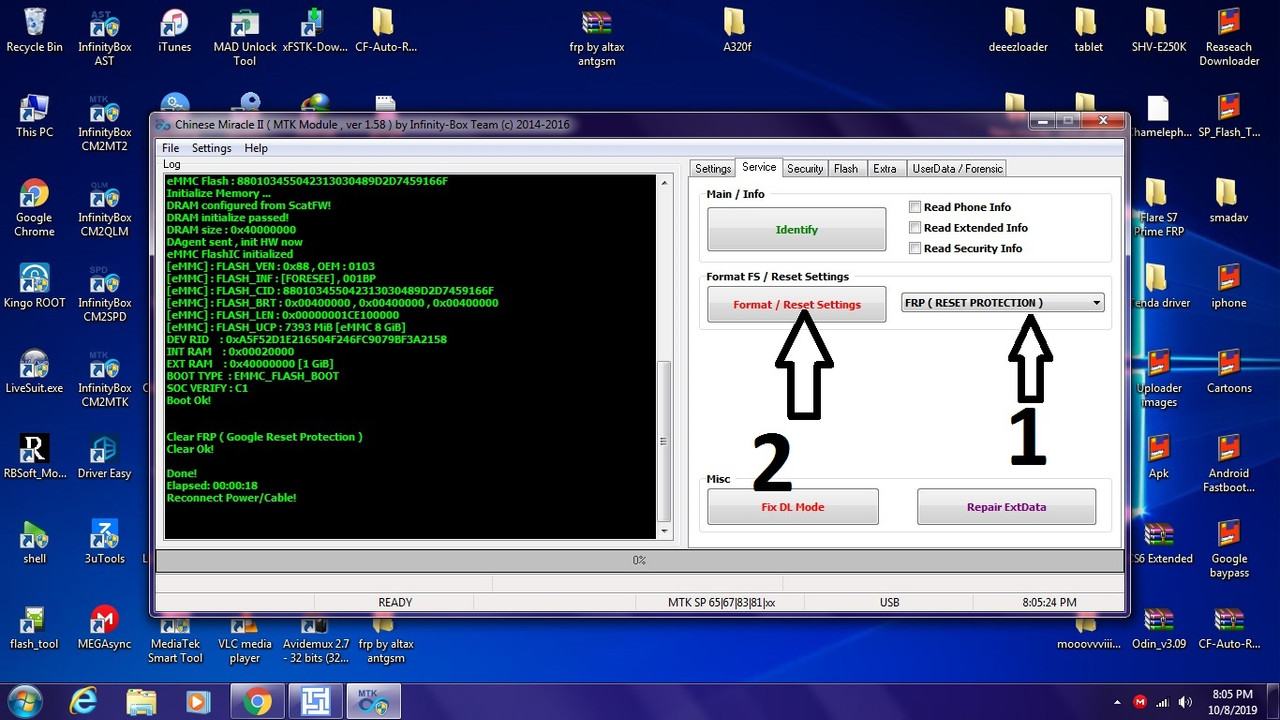
Task: Launch iTunes from the desktop
Action: click(x=174, y=30)
